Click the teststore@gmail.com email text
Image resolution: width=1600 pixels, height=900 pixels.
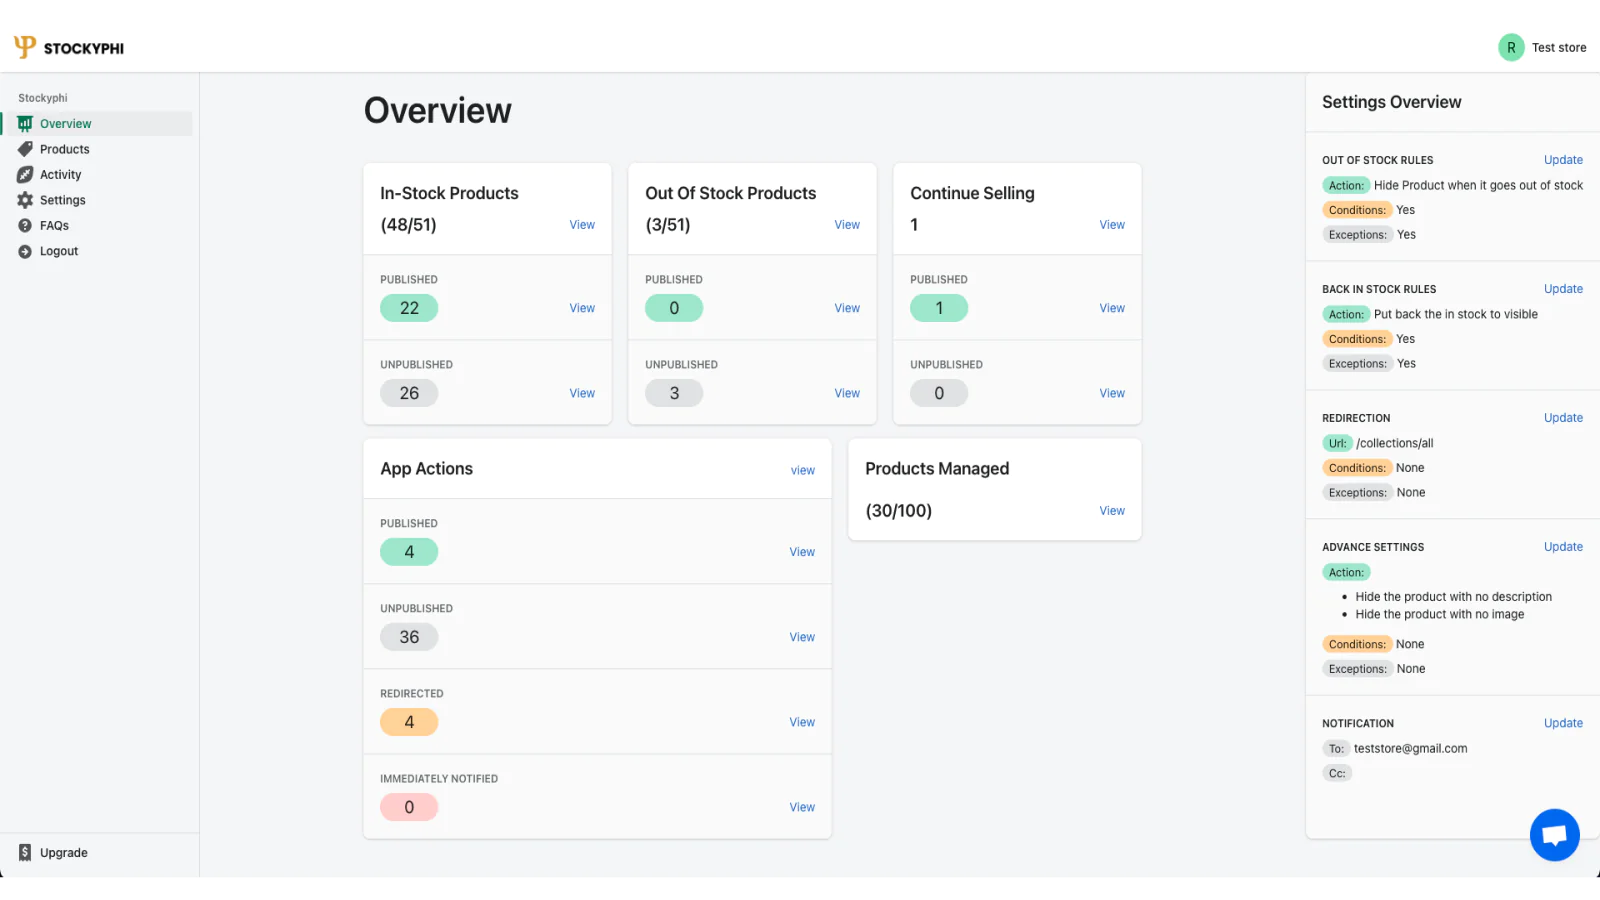click(1410, 748)
